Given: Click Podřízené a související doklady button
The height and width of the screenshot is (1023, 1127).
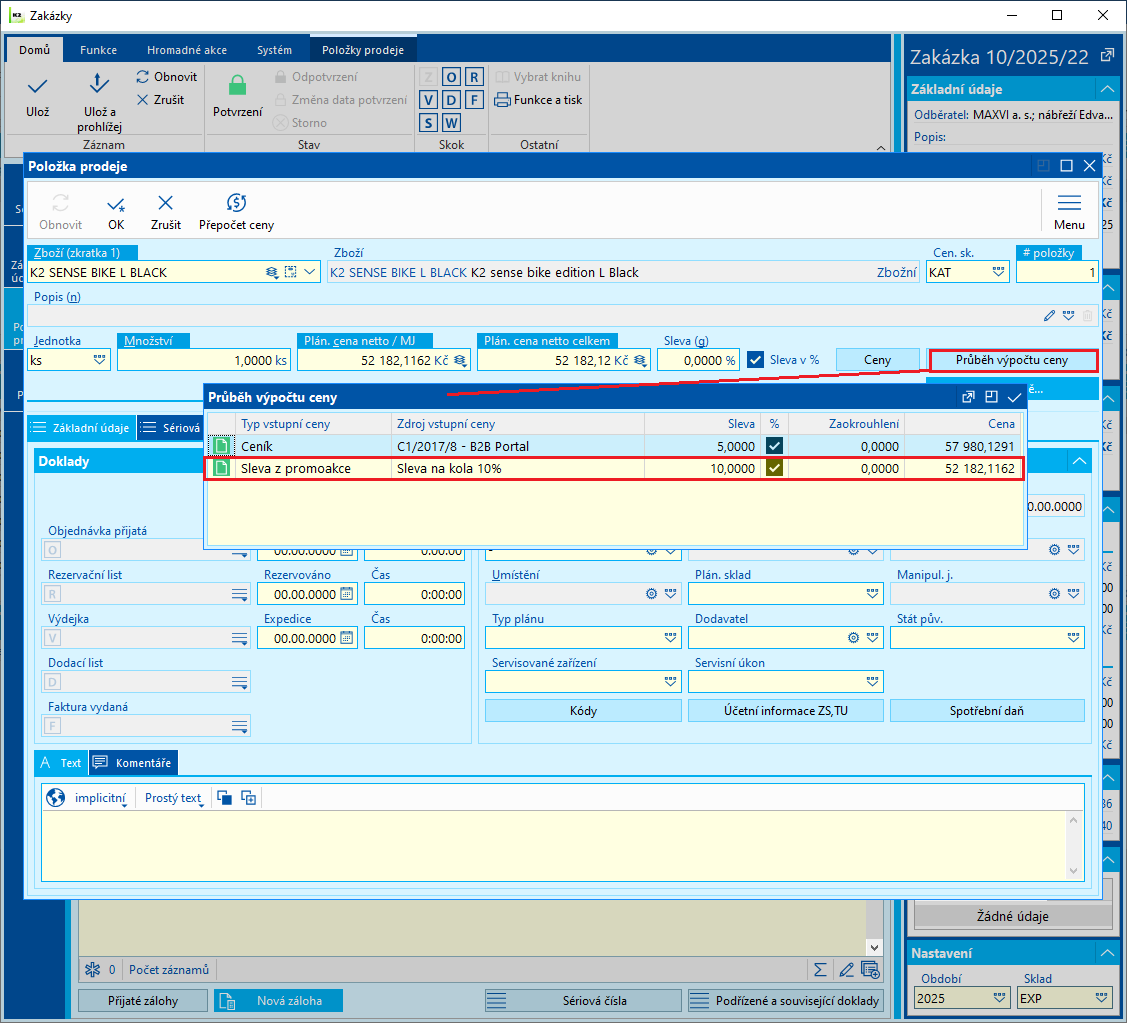Looking at the screenshot, I should (x=786, y=1000).
